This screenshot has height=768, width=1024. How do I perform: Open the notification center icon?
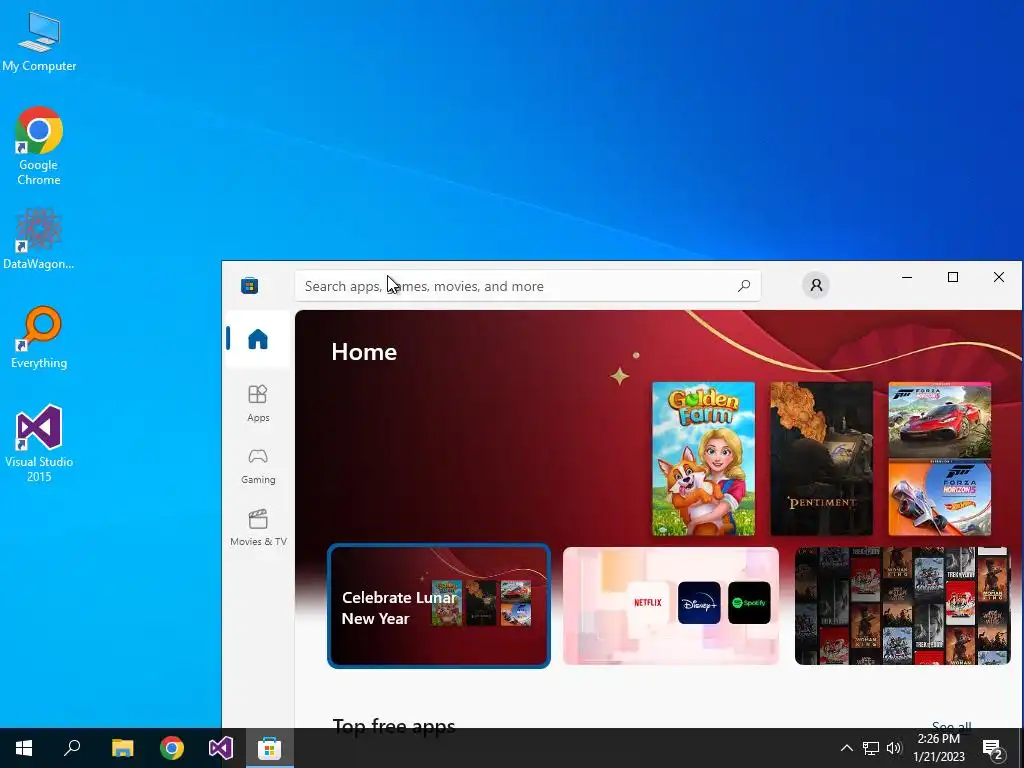(993, 749)
